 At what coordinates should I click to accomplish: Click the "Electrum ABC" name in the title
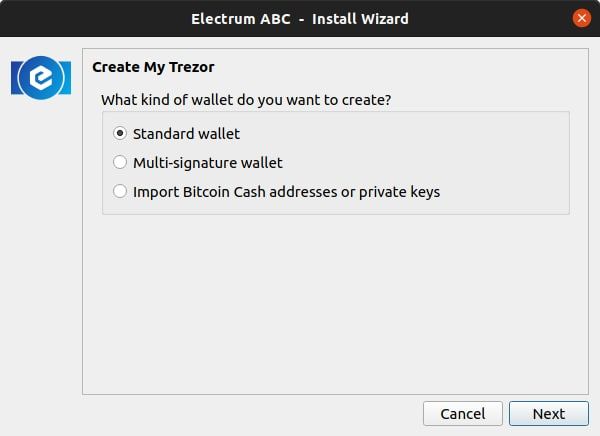click(x=235, y=18)
